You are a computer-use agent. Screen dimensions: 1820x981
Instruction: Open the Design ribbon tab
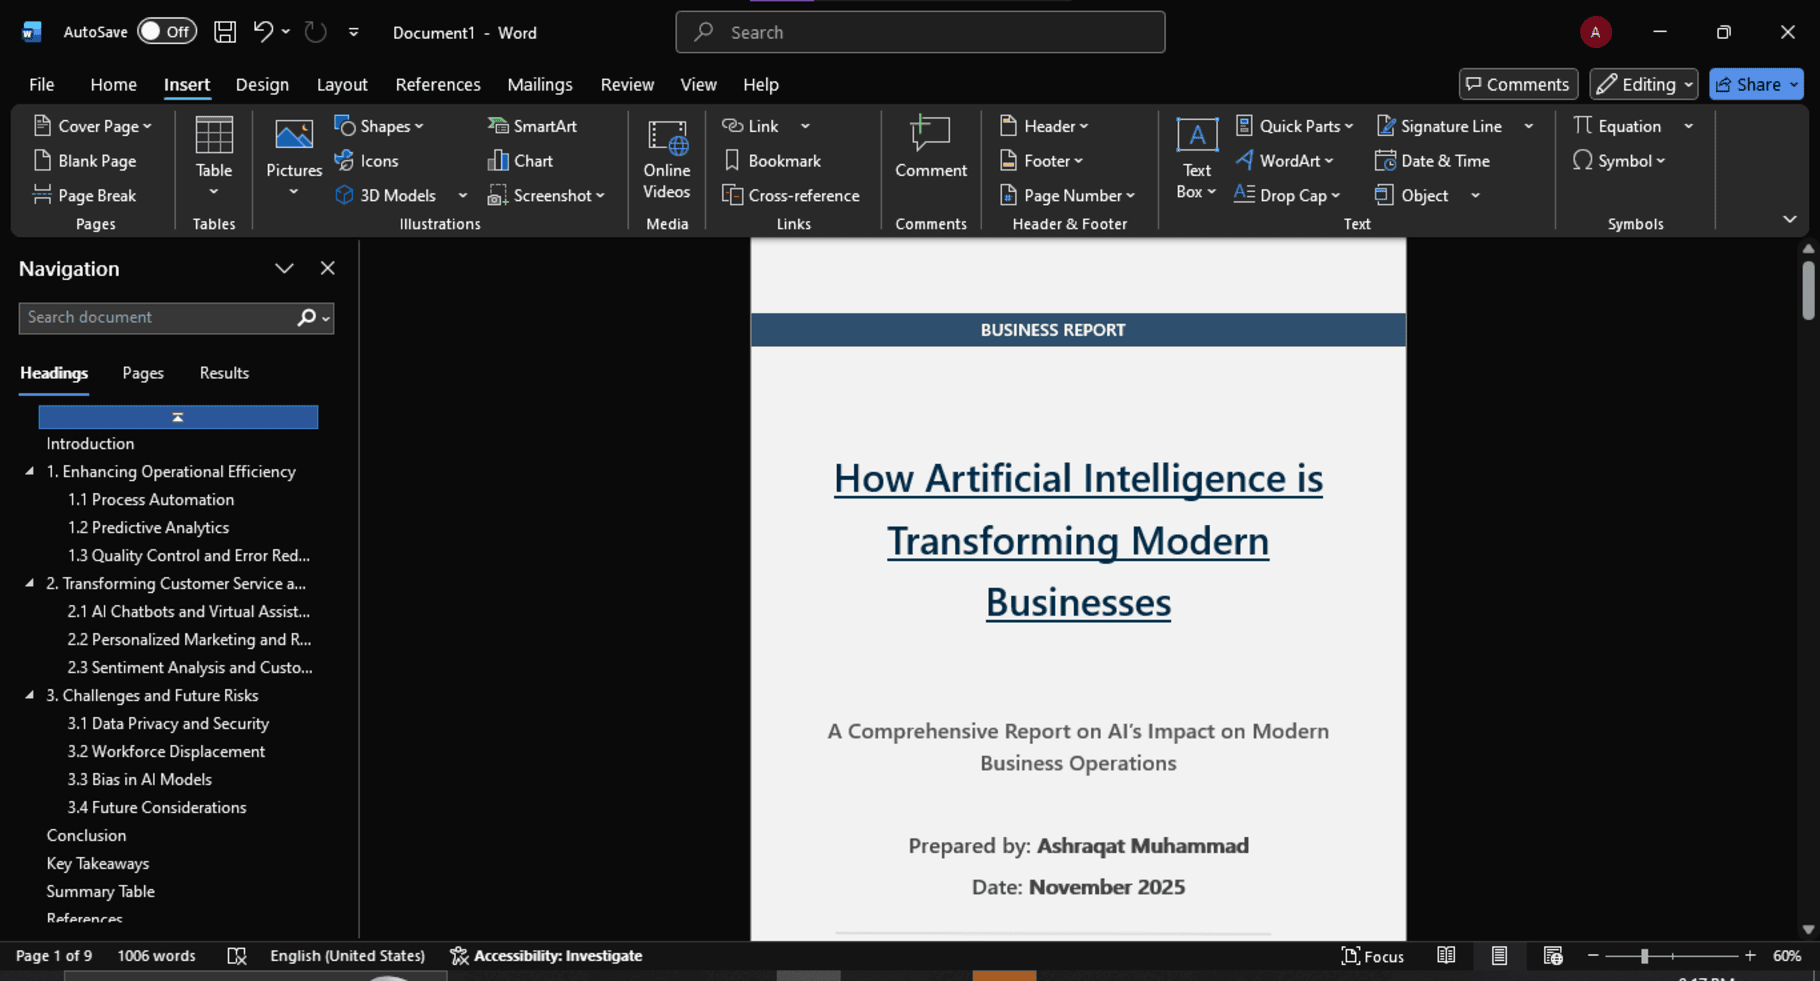click(x=262, y=85)
